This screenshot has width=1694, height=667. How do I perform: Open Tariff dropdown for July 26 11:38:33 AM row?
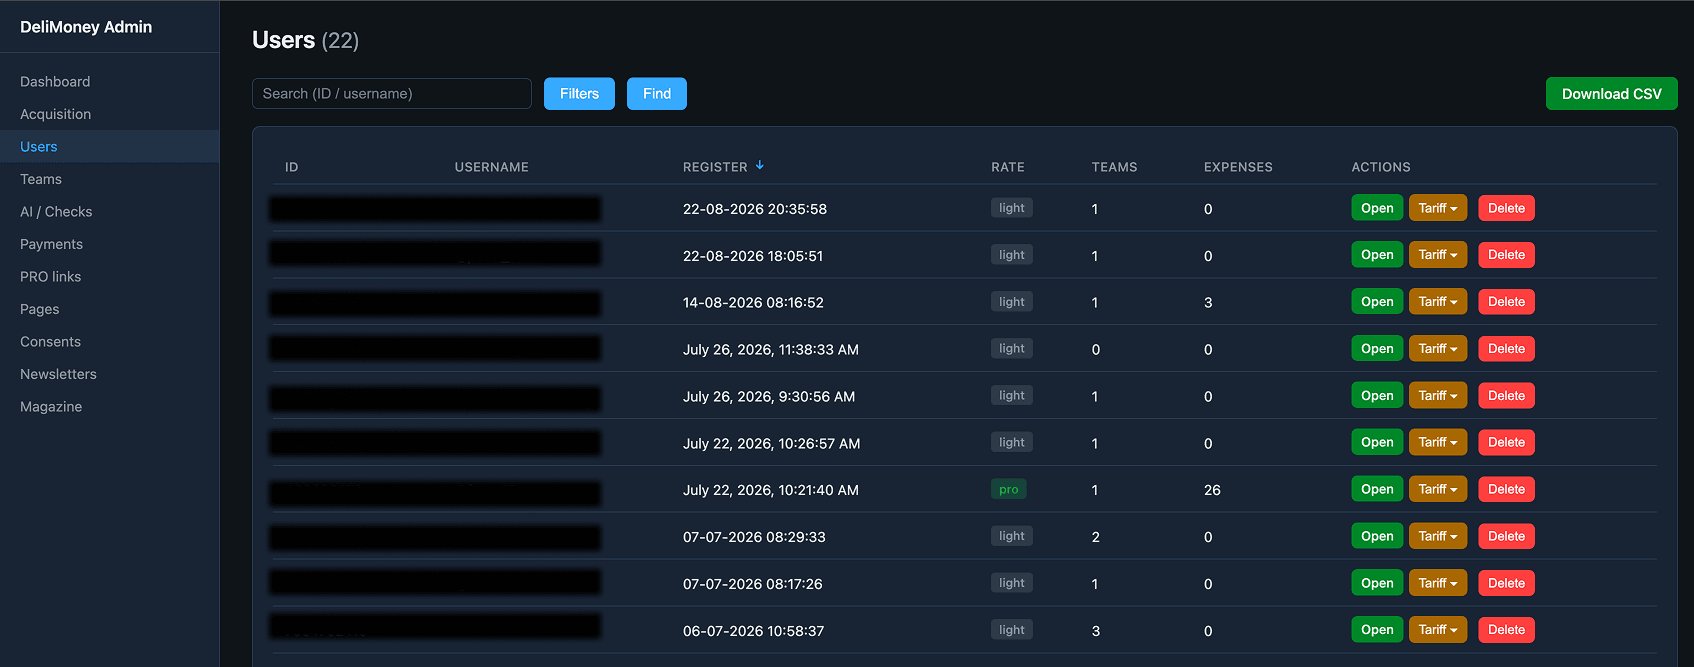[1438, 349]
